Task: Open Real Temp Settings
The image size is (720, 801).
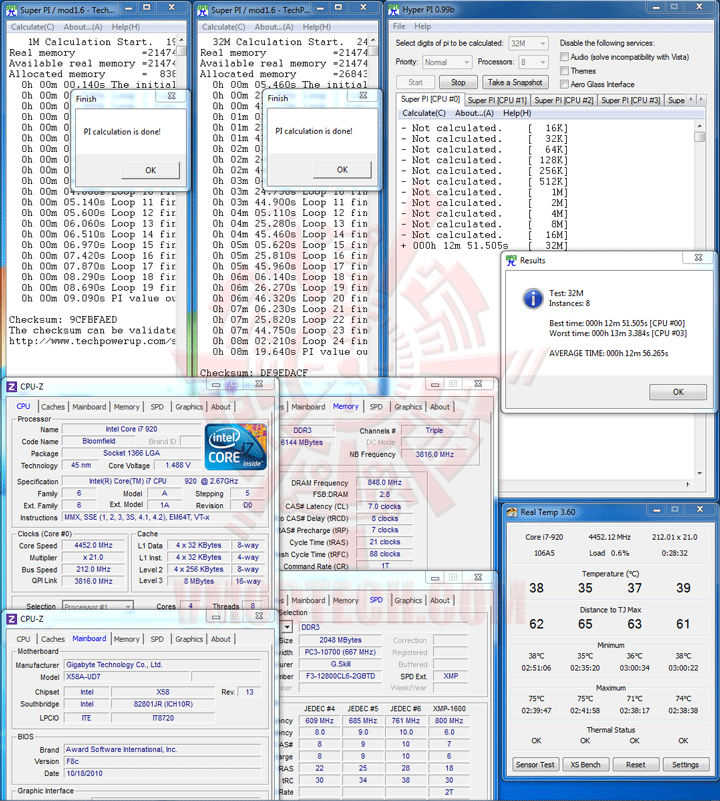Action: click(685, 765)
